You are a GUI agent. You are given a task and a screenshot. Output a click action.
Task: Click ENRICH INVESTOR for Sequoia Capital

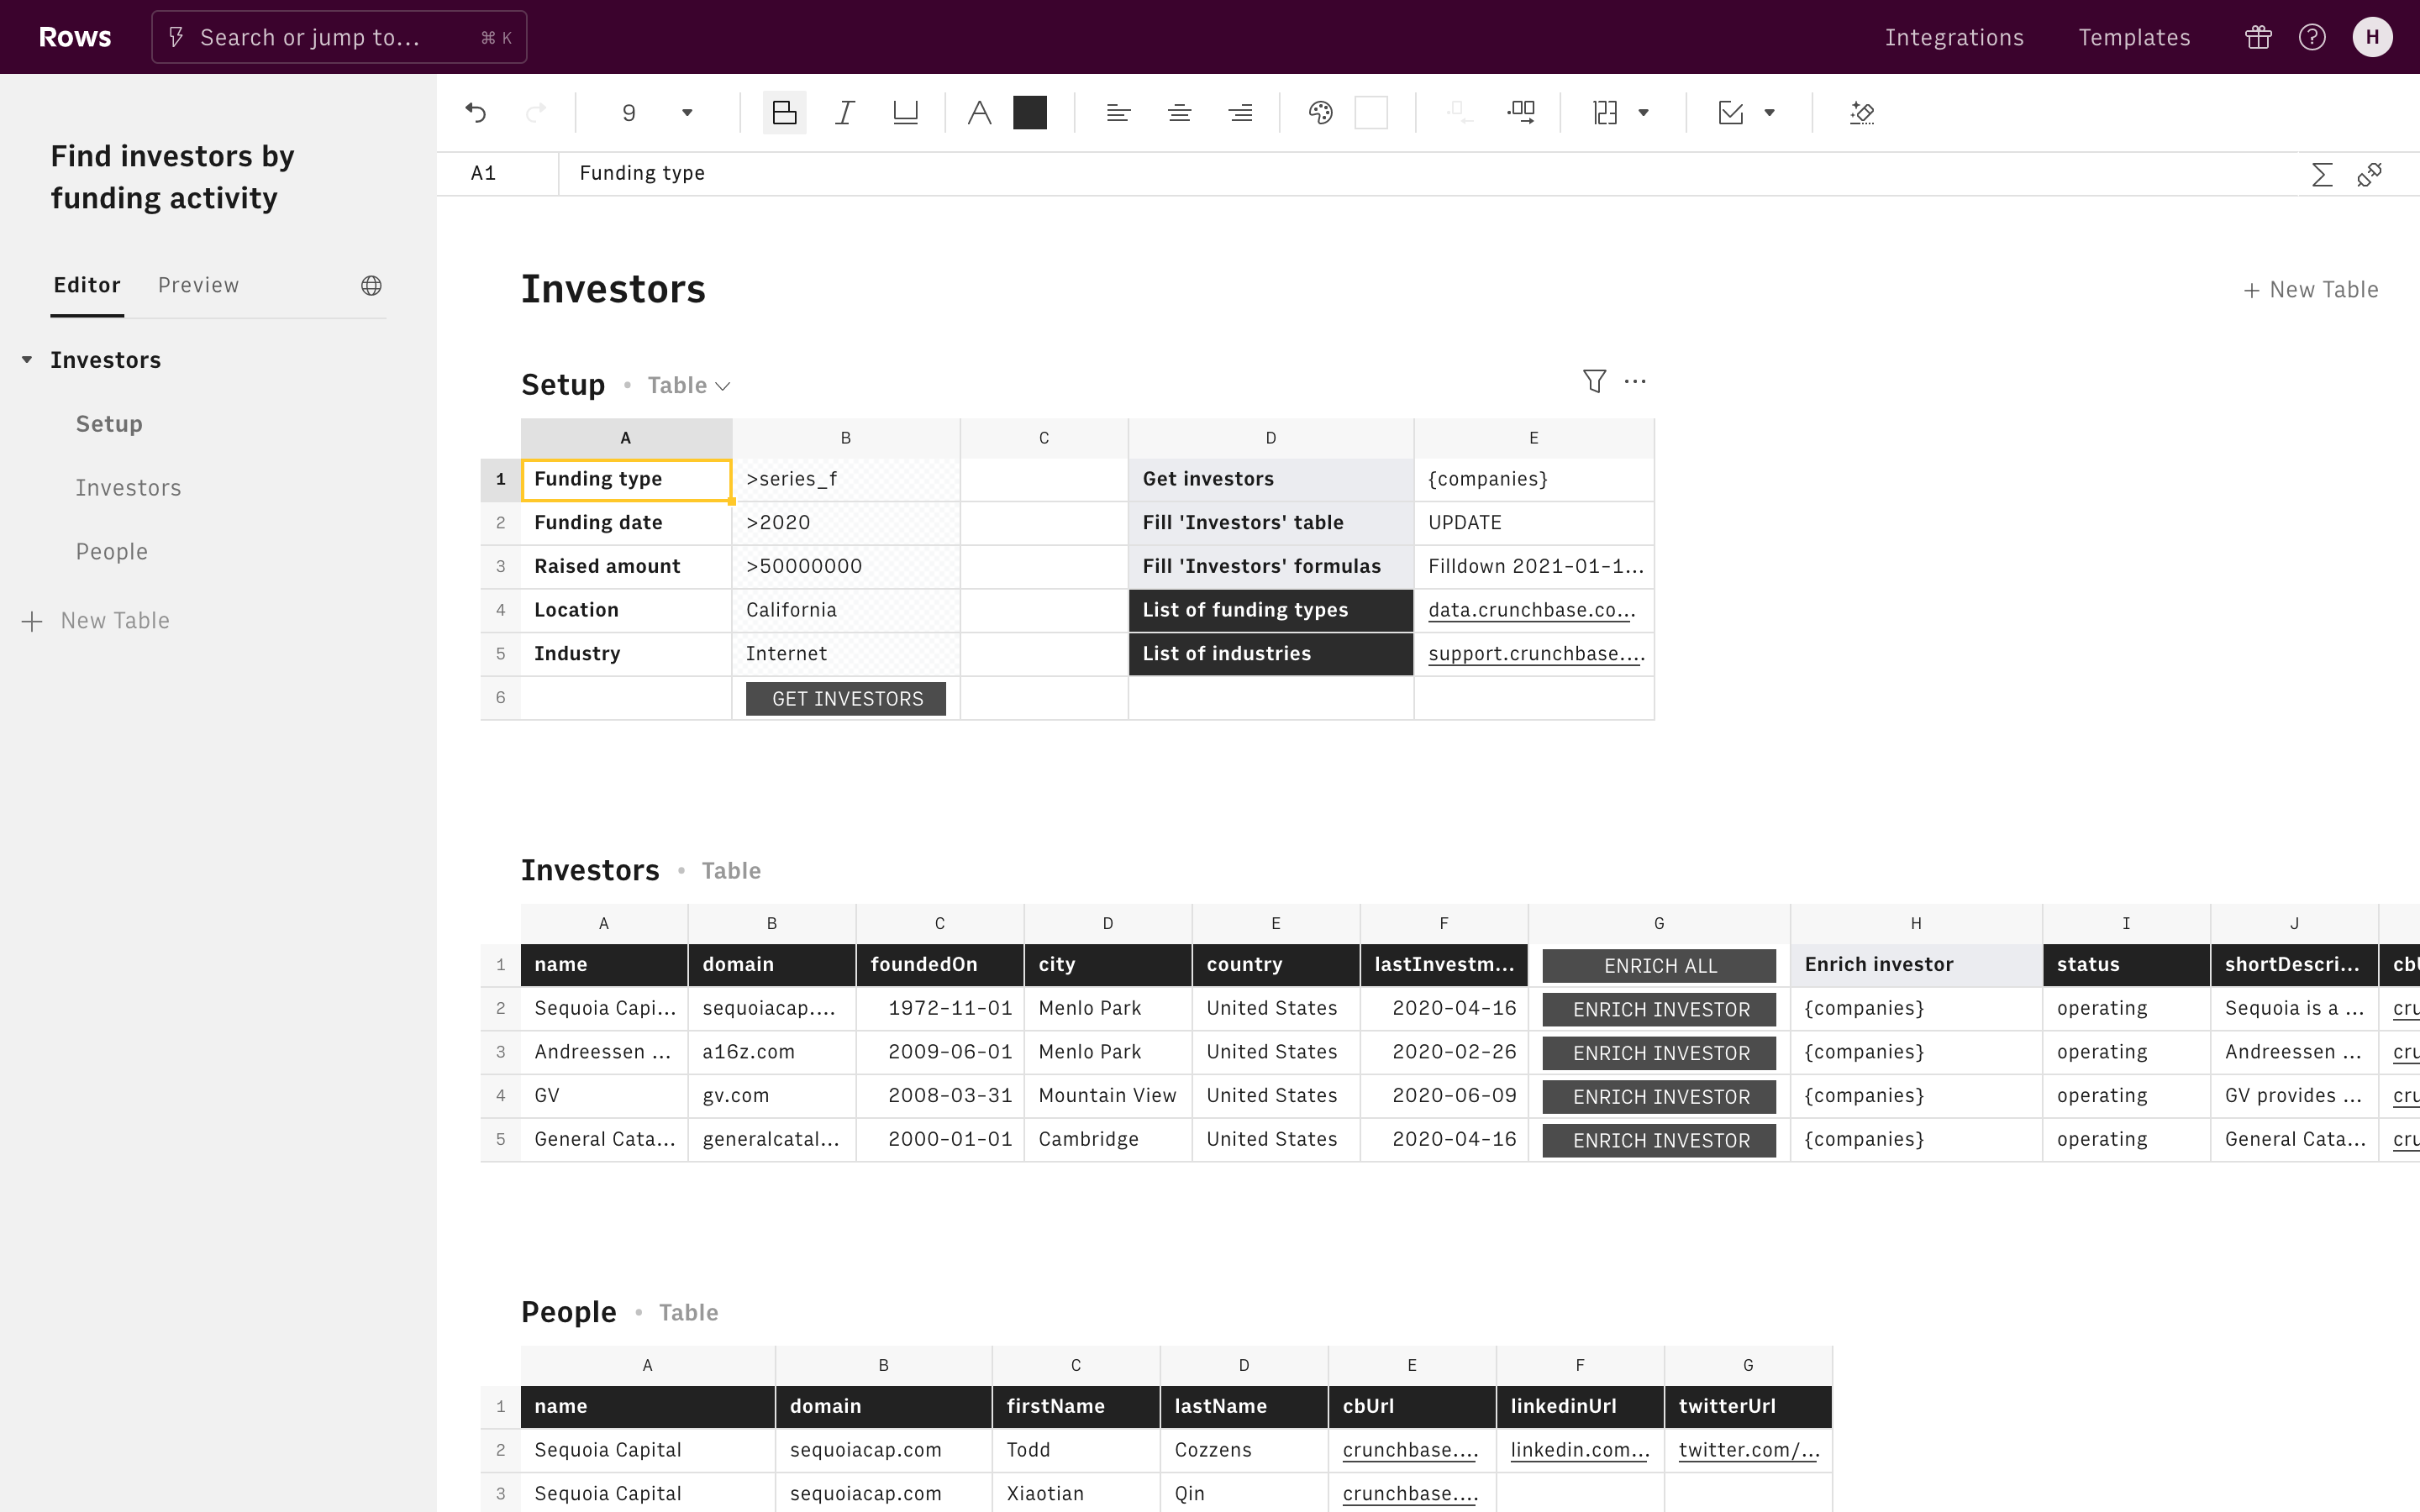(1659, 1009)
